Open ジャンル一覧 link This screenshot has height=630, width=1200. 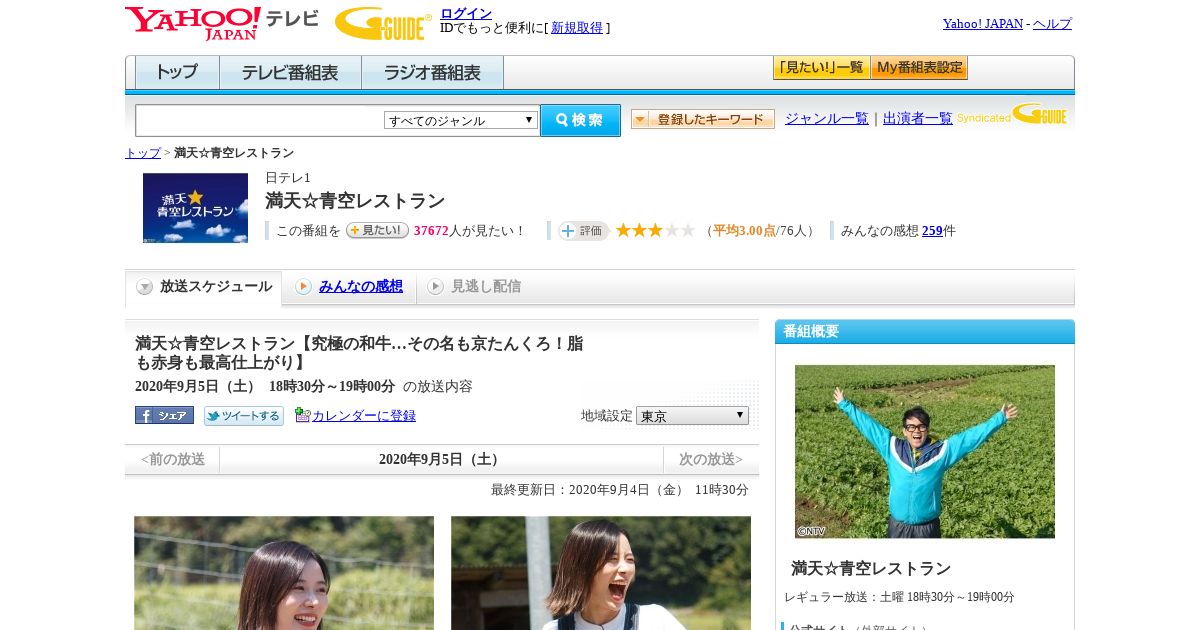point(827,118)
